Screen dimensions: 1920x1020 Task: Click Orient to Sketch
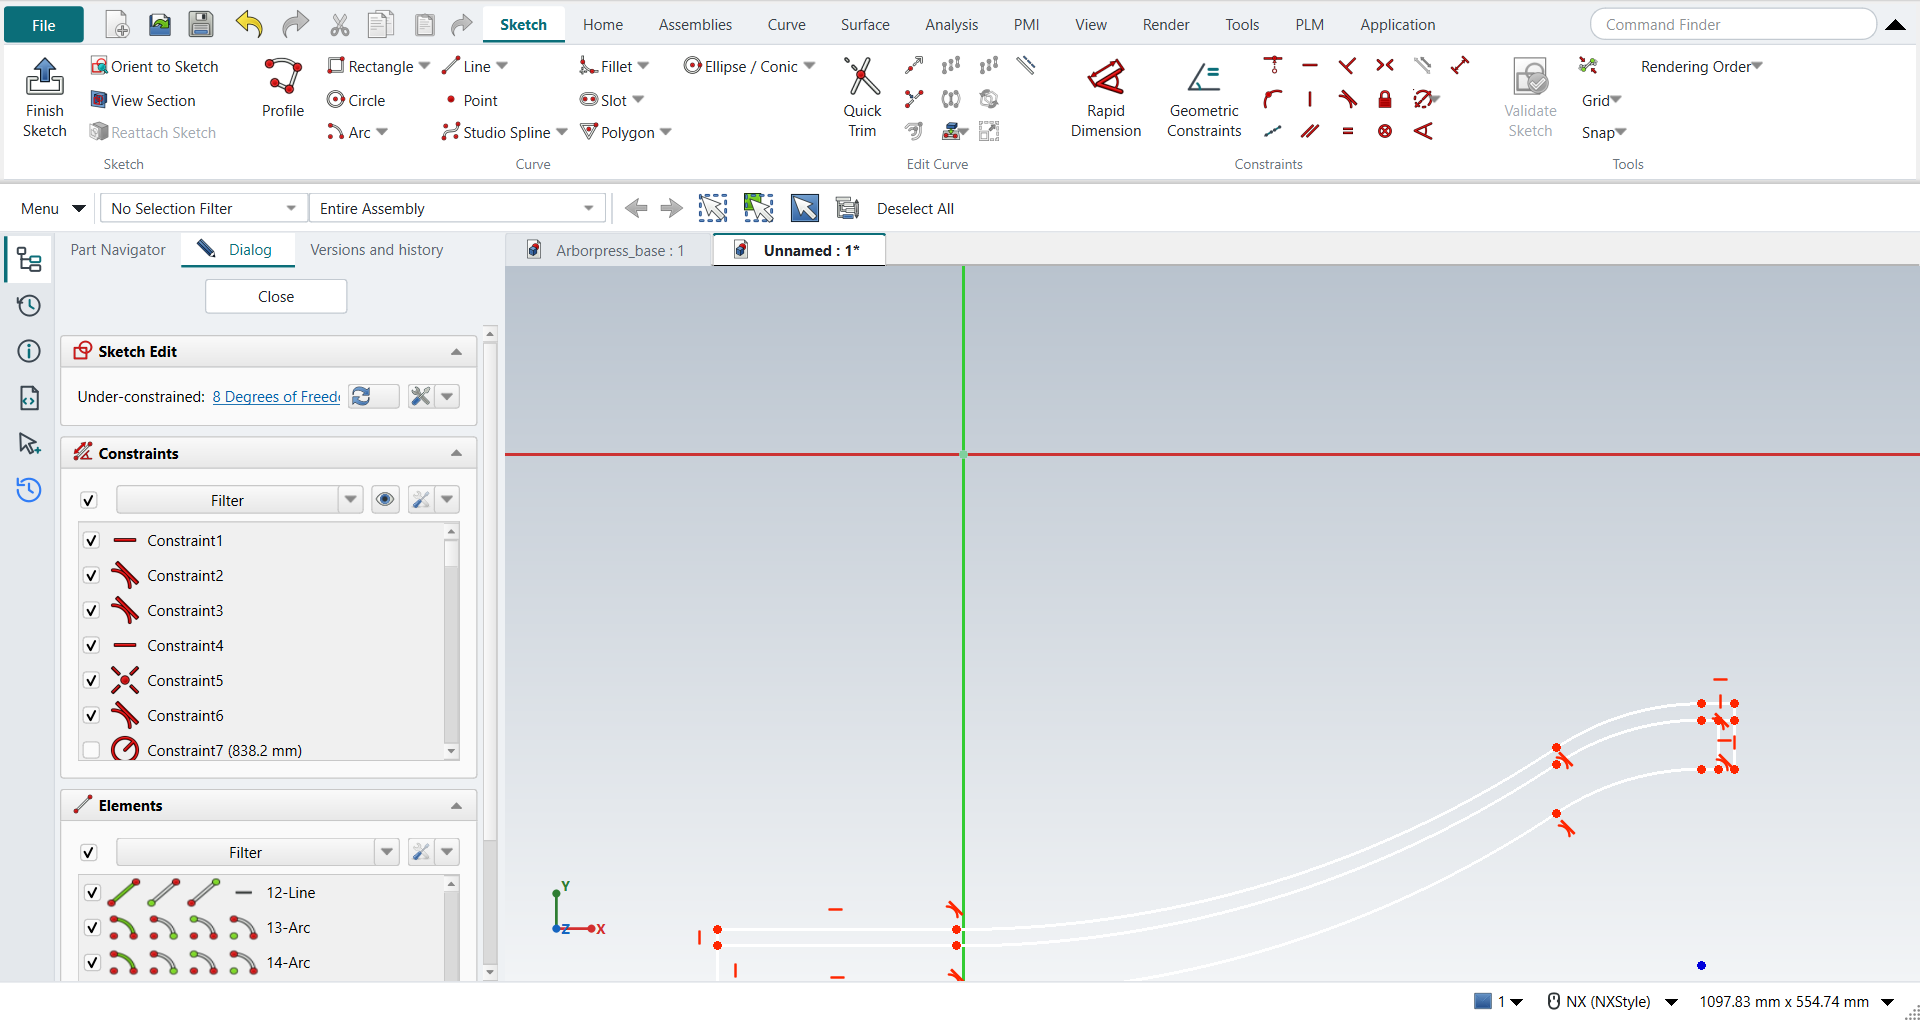pyautogui.click(x=154, y=66)
